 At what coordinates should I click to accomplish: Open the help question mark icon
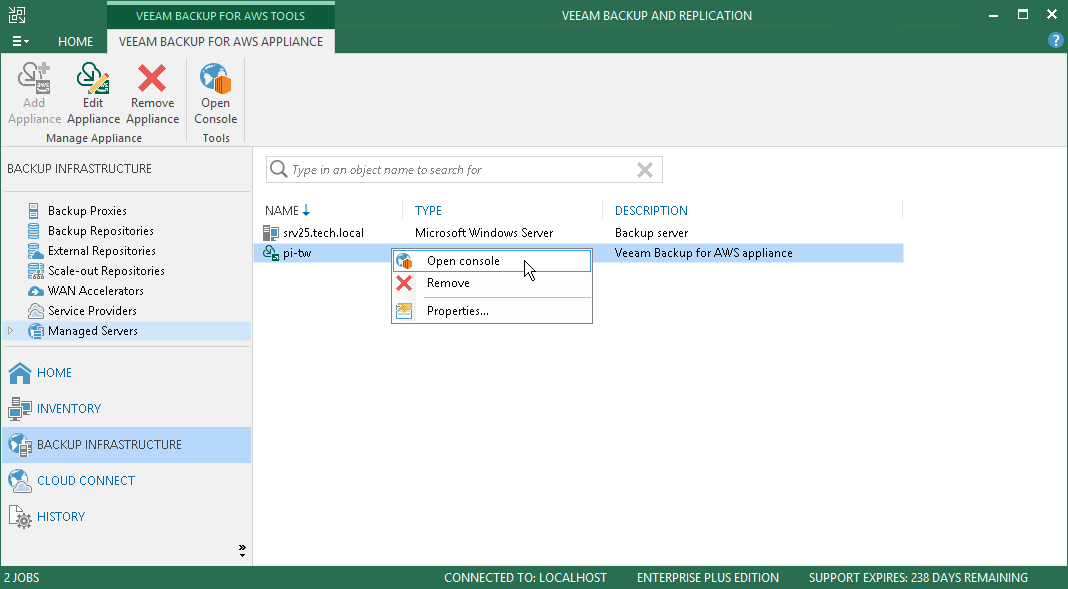pyautogui.click(x=1055, y=41)
